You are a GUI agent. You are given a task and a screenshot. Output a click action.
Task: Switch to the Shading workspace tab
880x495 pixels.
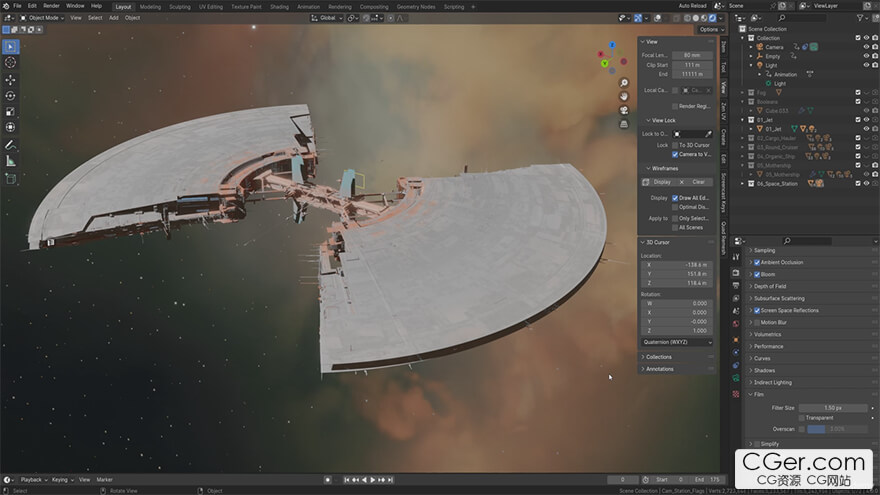(279, 7)
